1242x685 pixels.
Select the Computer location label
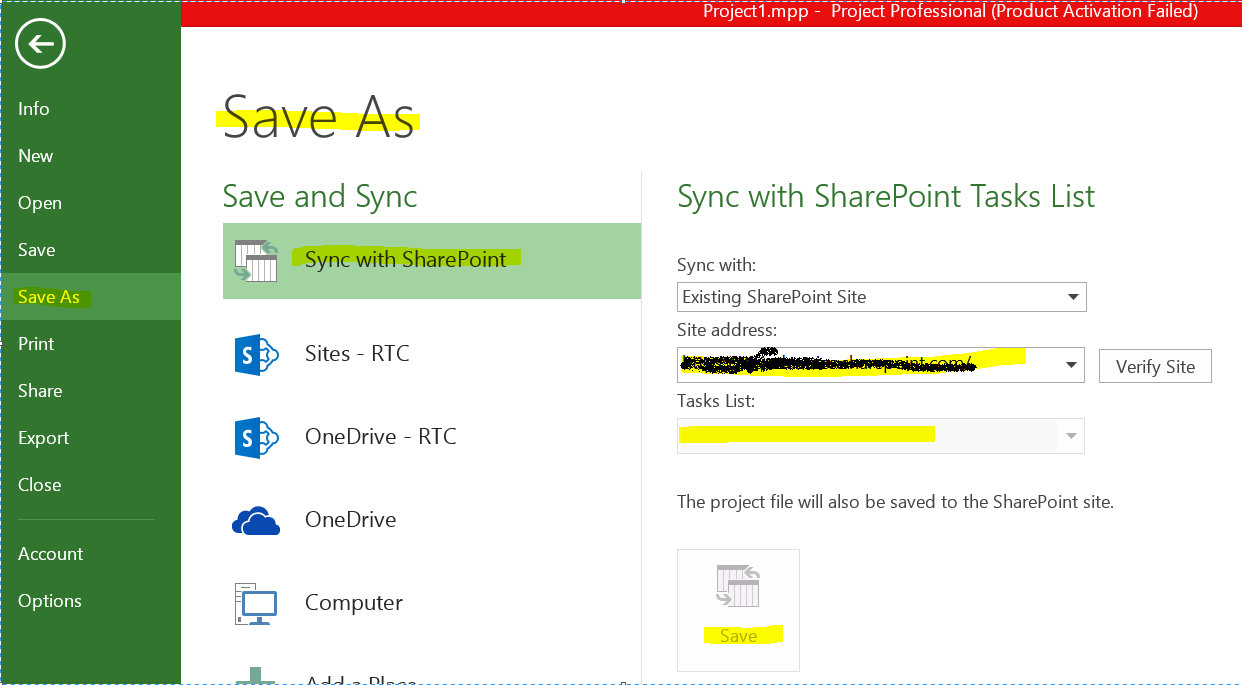(x=354, y=603)
